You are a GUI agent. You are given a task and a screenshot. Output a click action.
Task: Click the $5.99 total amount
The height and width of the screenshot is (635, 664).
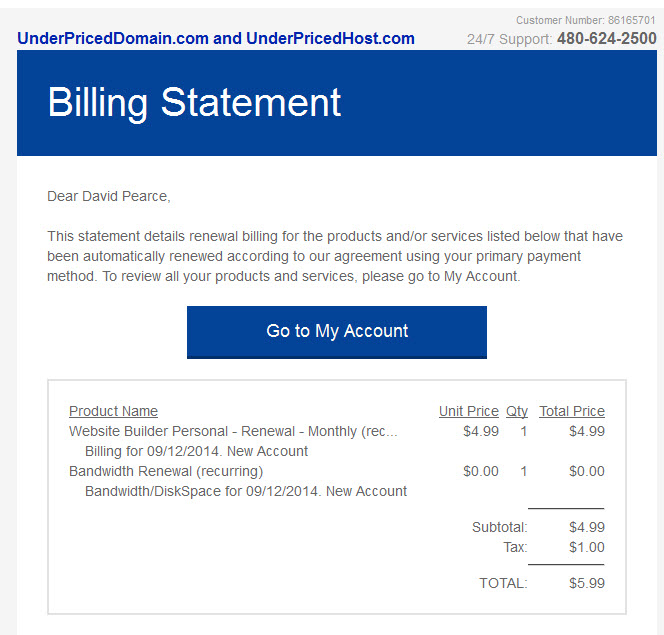[587, 583]
